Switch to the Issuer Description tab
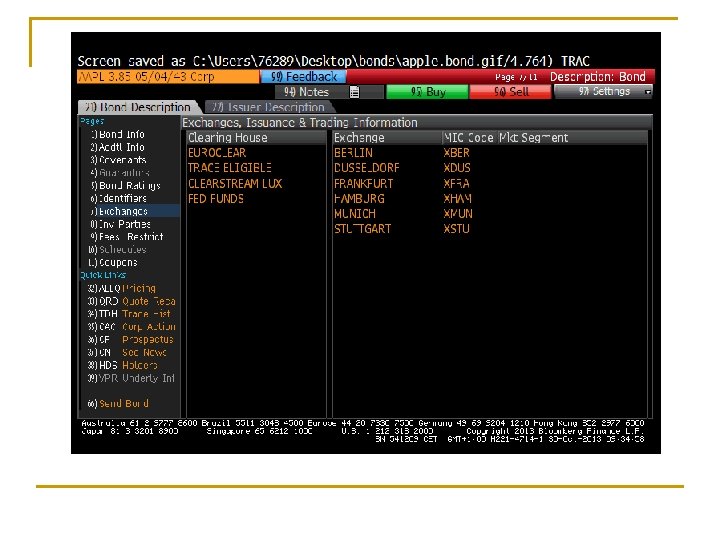Viewport: 720px width, 540px height. click(x=269, y=107)
